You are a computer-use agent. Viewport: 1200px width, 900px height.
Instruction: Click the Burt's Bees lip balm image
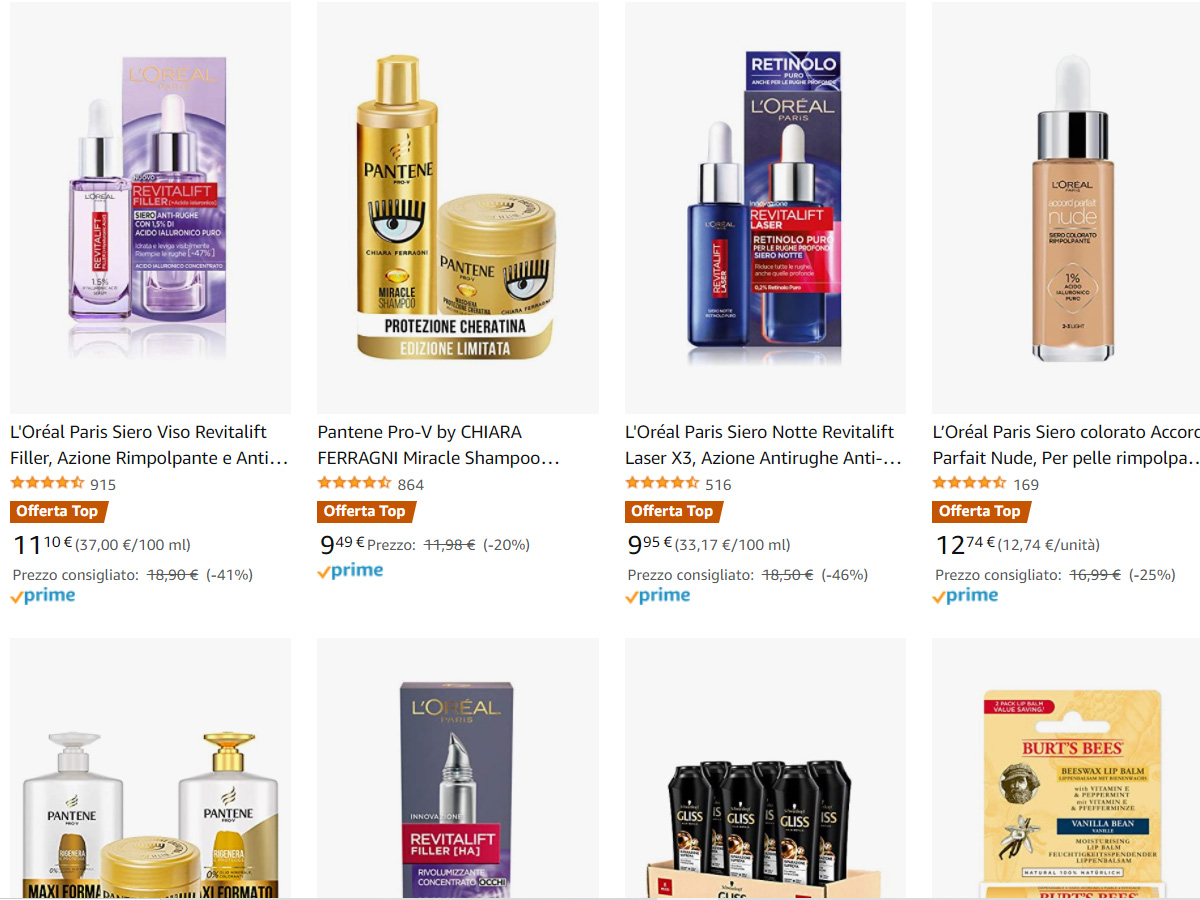1066,769
